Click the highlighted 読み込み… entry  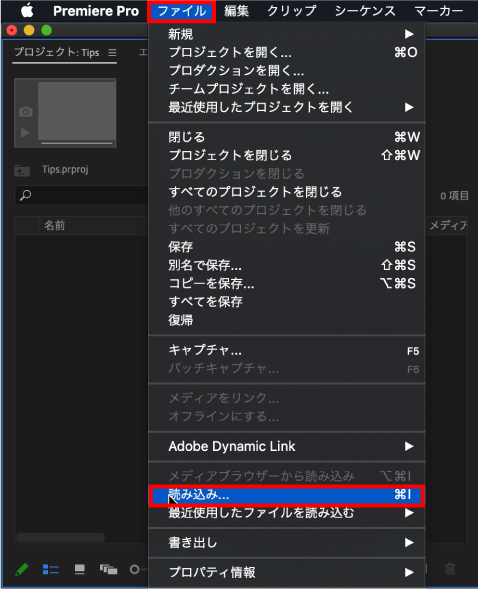[287, 495]
